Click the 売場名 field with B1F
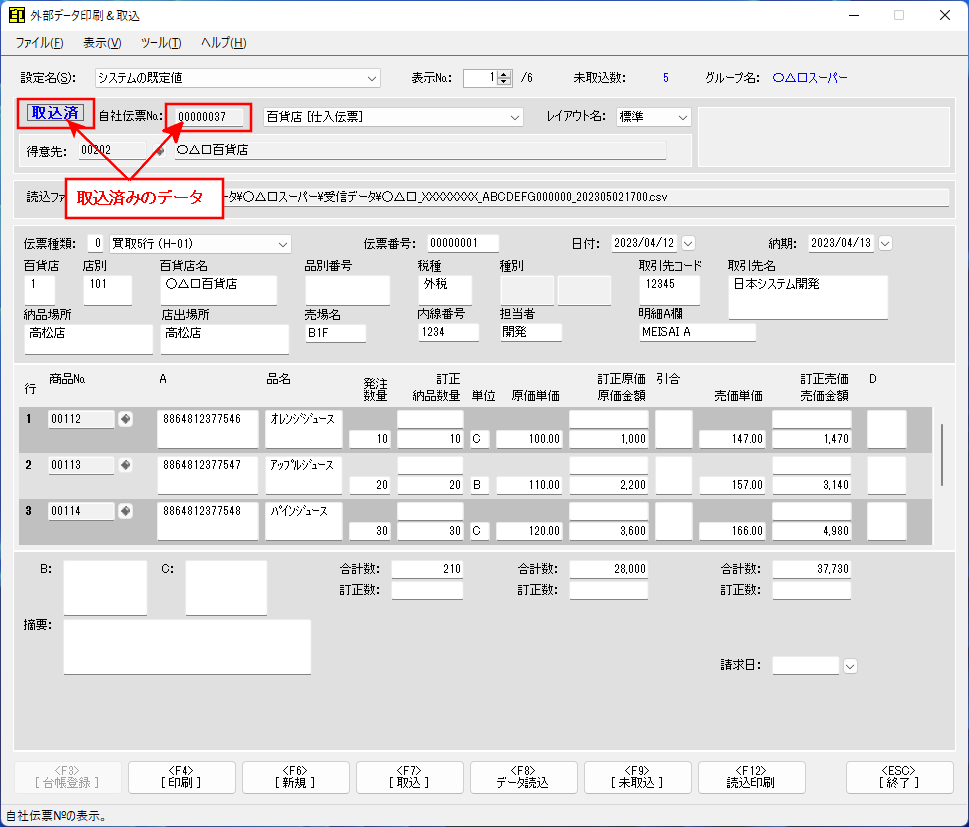The image size is (969, 827). coord(335,333)
